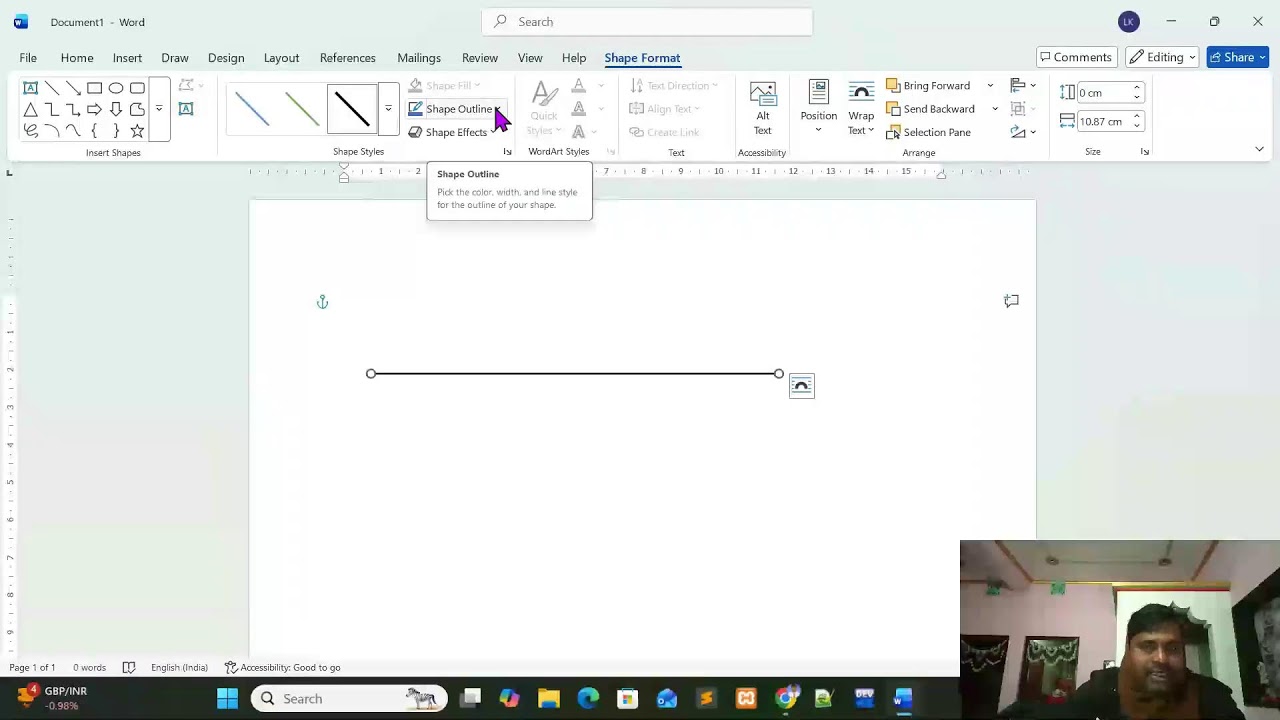The height and width of the screenshot is (720, 1280).
Task: Click the Alt Text button
Action: 762,109
